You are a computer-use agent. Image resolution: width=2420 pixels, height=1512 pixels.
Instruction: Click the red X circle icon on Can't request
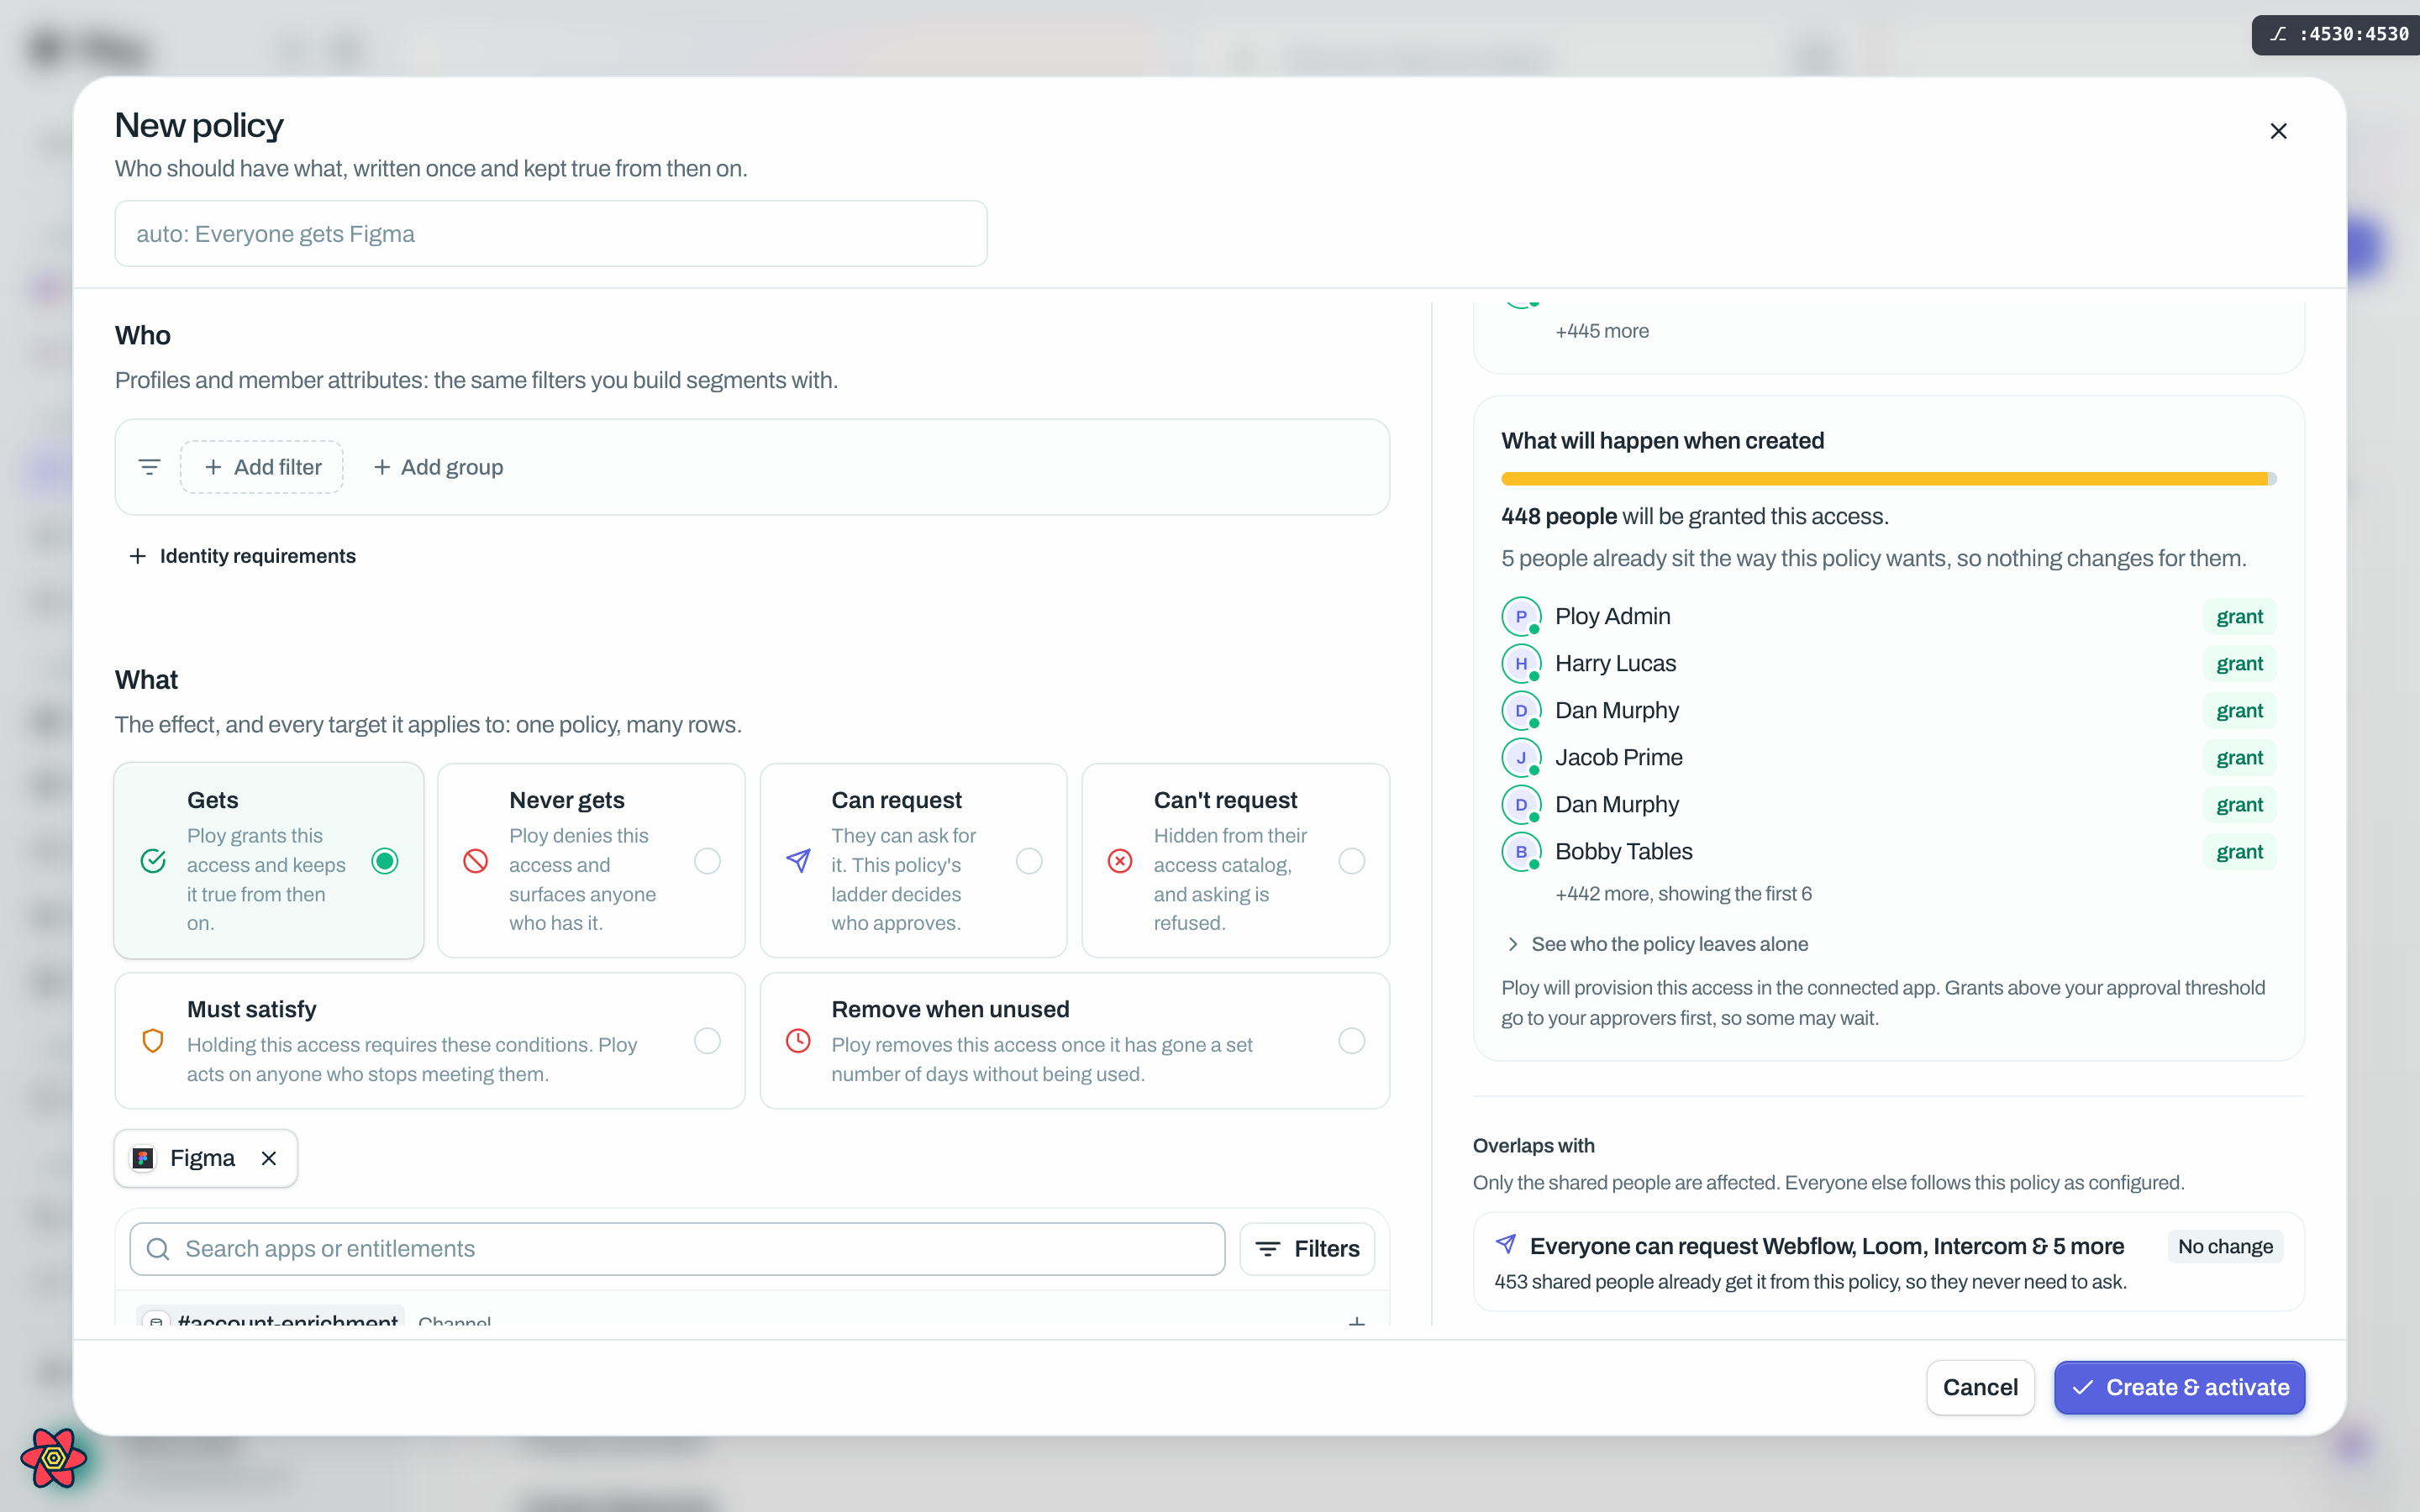click(x=1120, y=861)
